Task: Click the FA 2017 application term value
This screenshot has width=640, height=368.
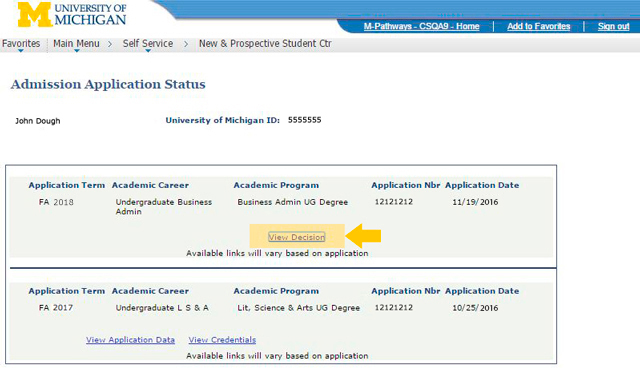Action: pos(56,308)
